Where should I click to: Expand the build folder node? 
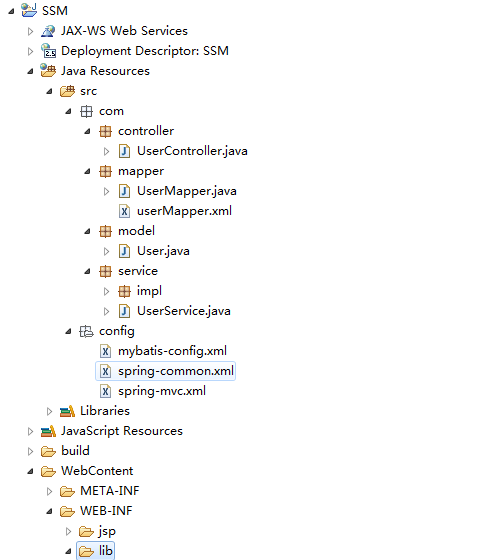click(30, 451)
